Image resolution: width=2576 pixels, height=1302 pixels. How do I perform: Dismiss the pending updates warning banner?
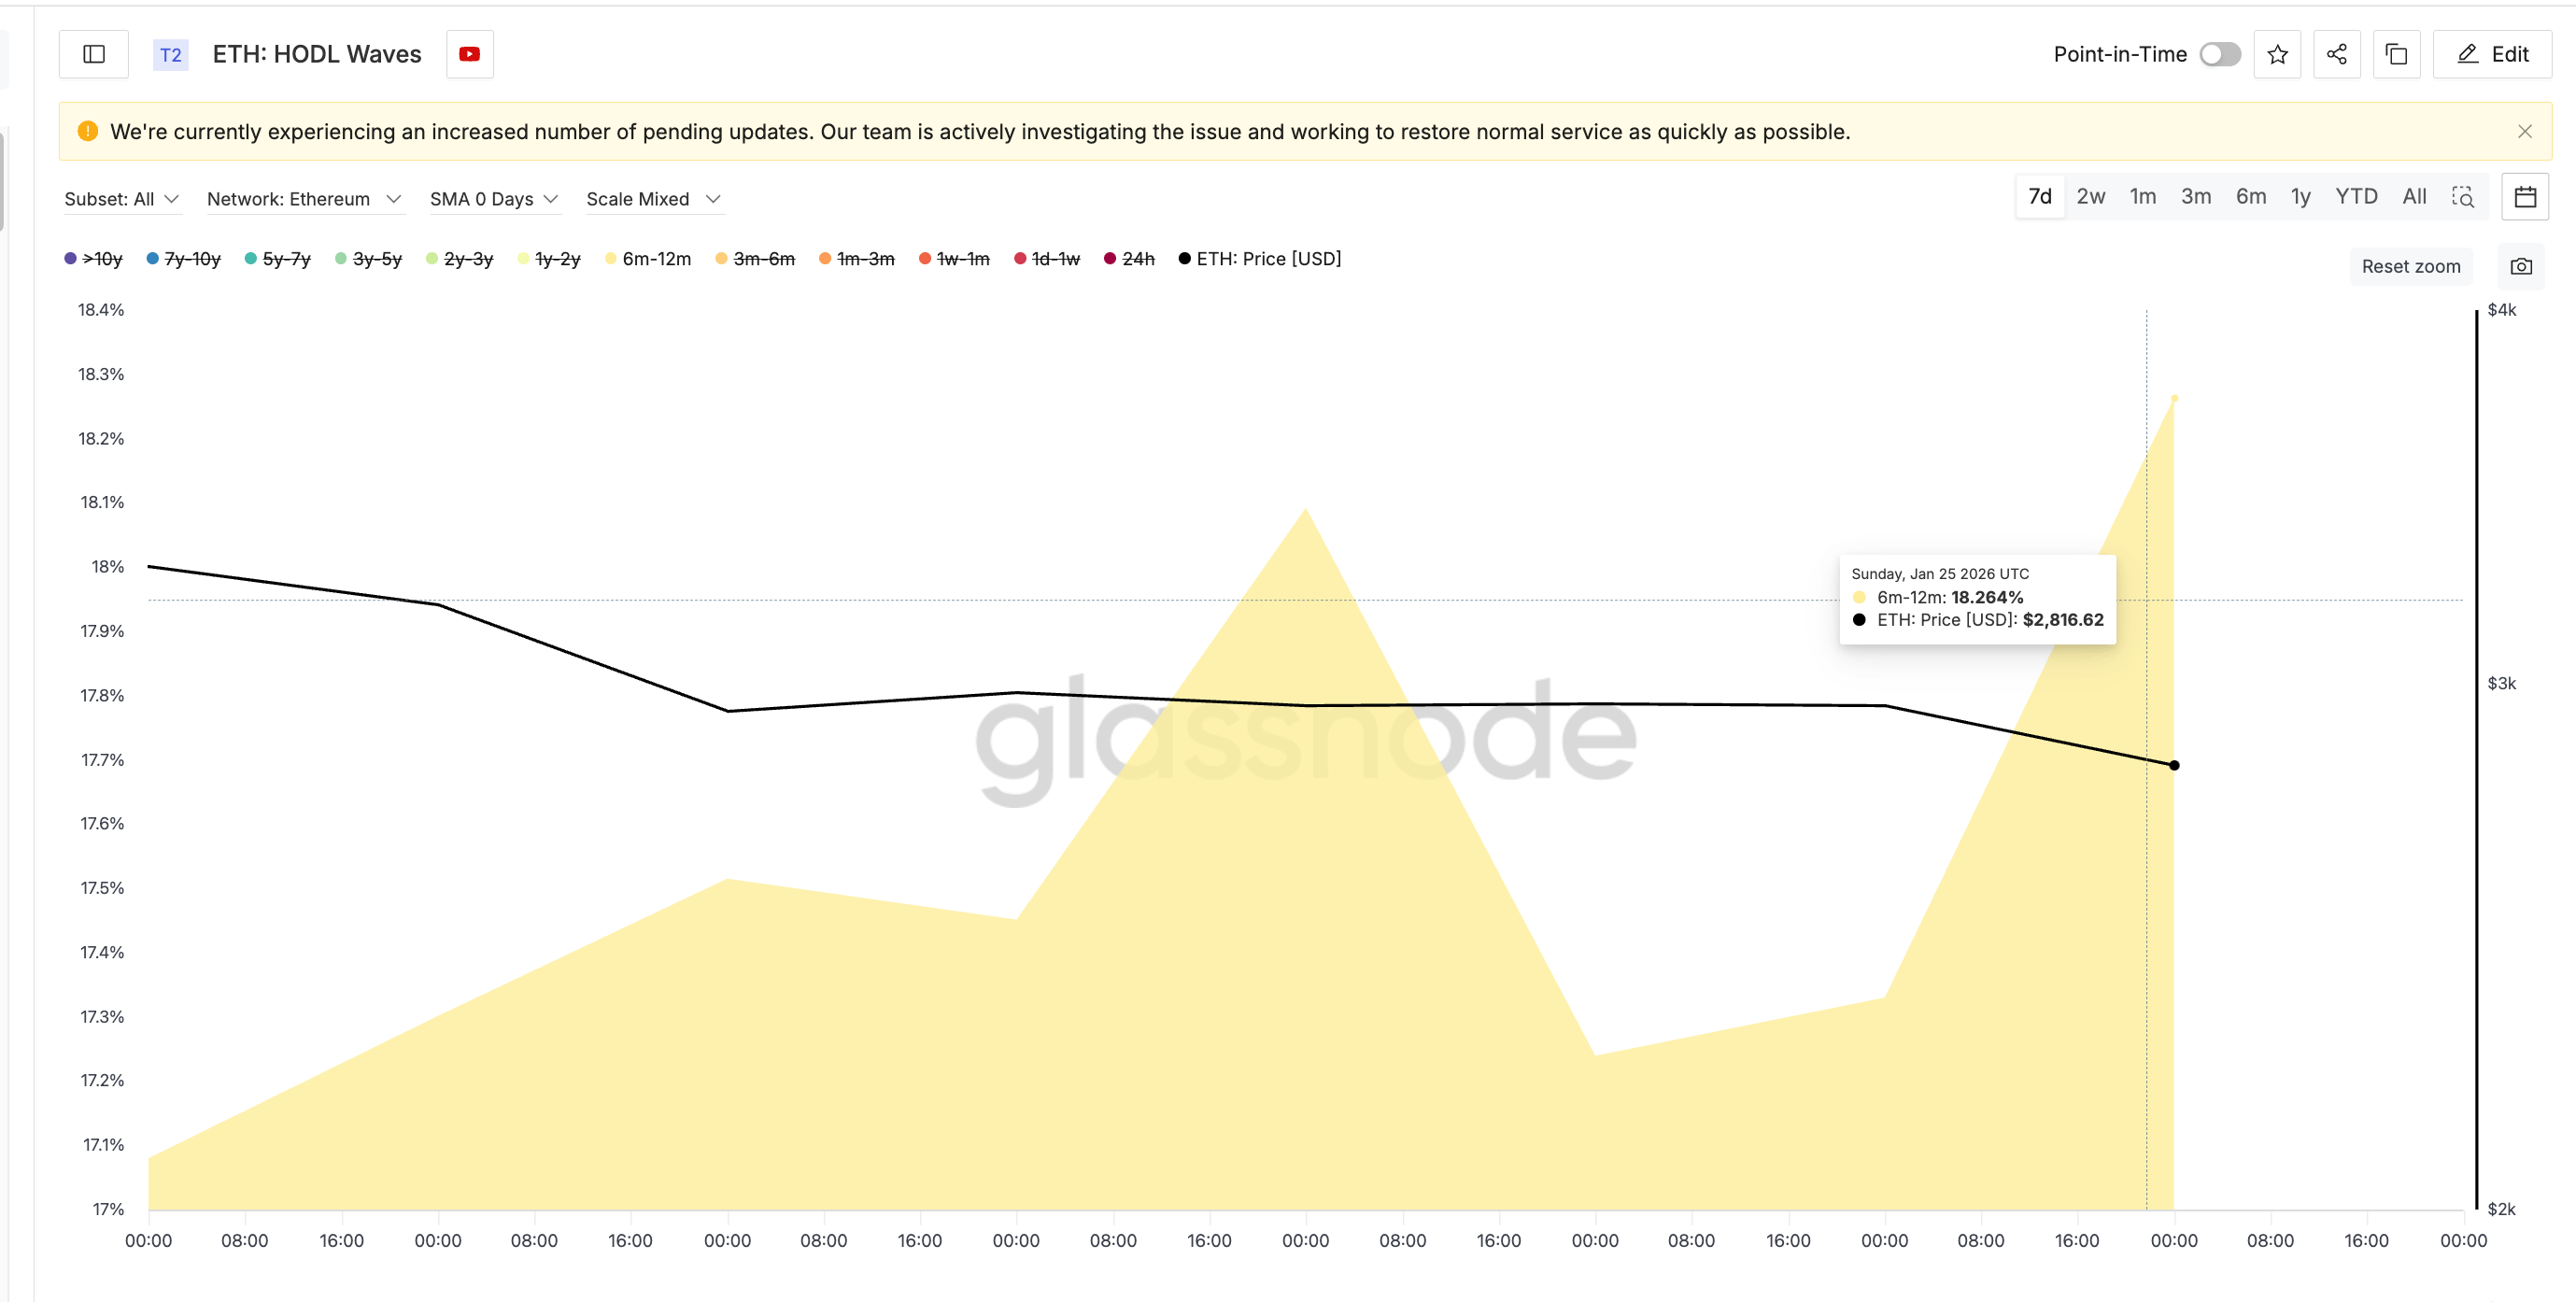point(2524,132)
